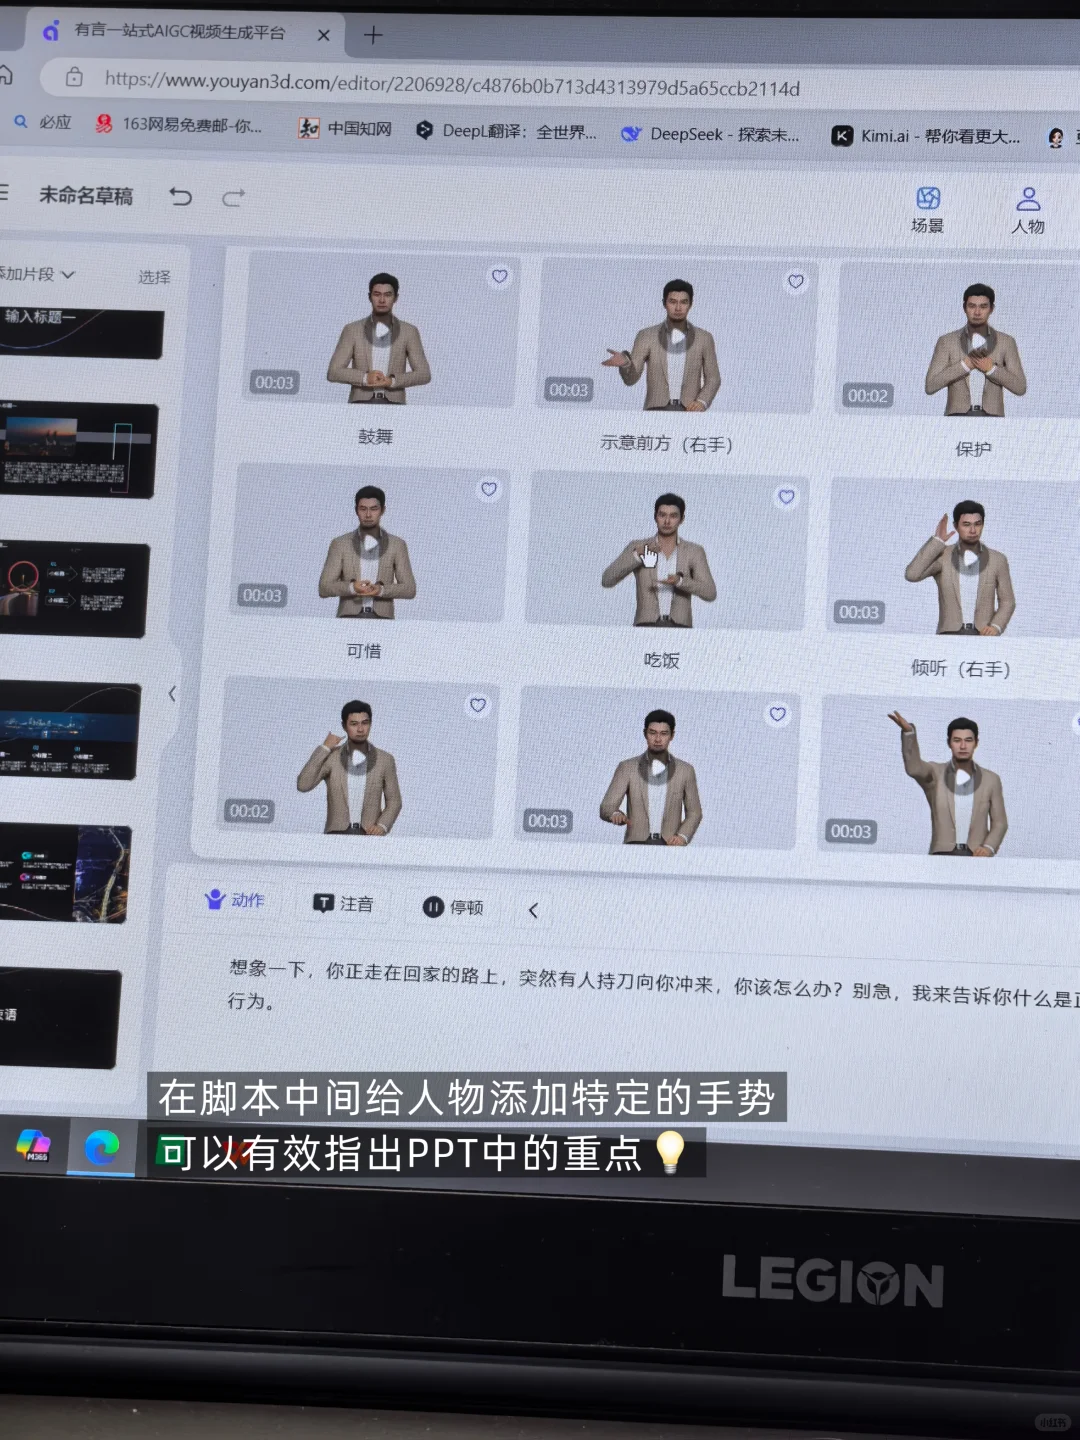Click the redo arrow
This screenshot has height=1440, width=1080.
click(x=233, y=197)
